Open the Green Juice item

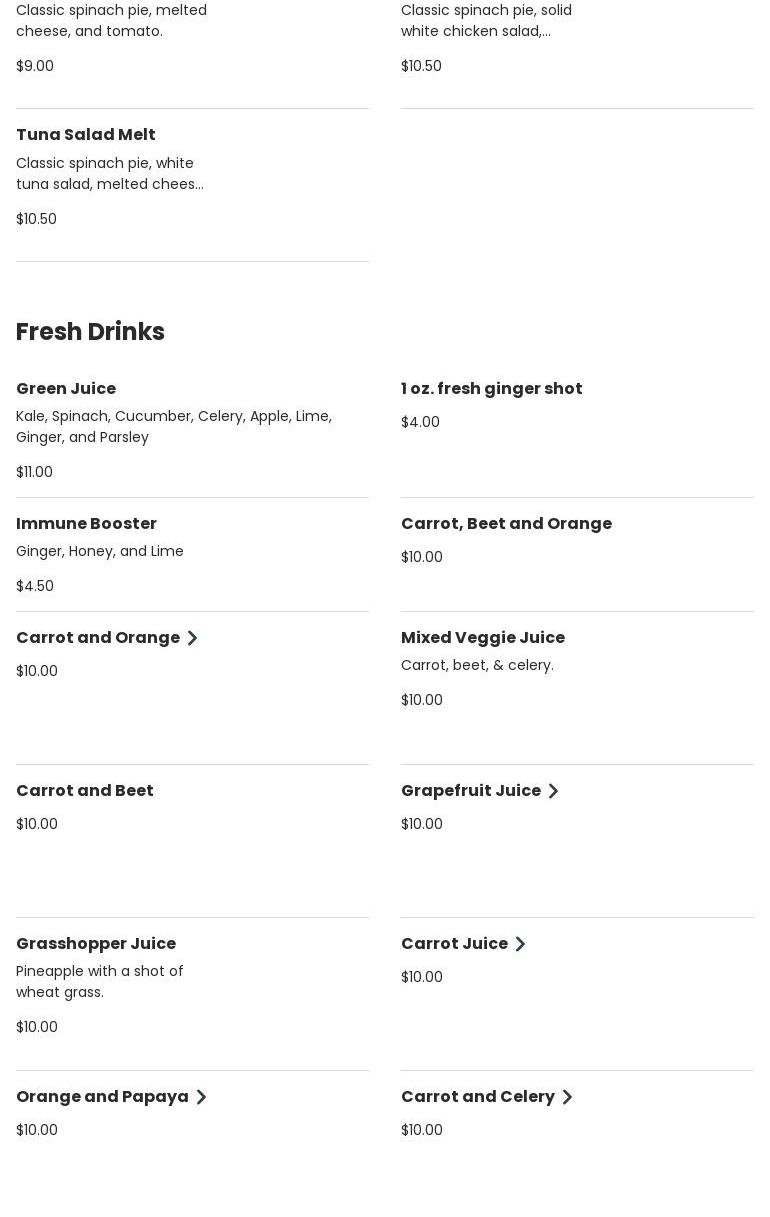[66, 388]
